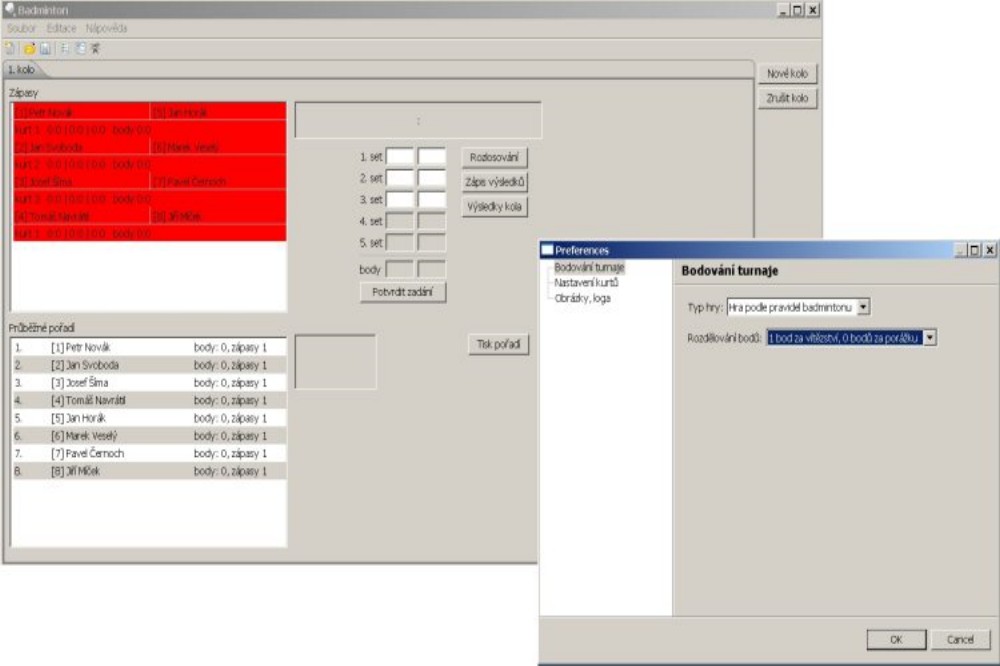
Task: Click the yellow open folder toolbar icon
Action: pyautogui.click(x=29, y=48)
